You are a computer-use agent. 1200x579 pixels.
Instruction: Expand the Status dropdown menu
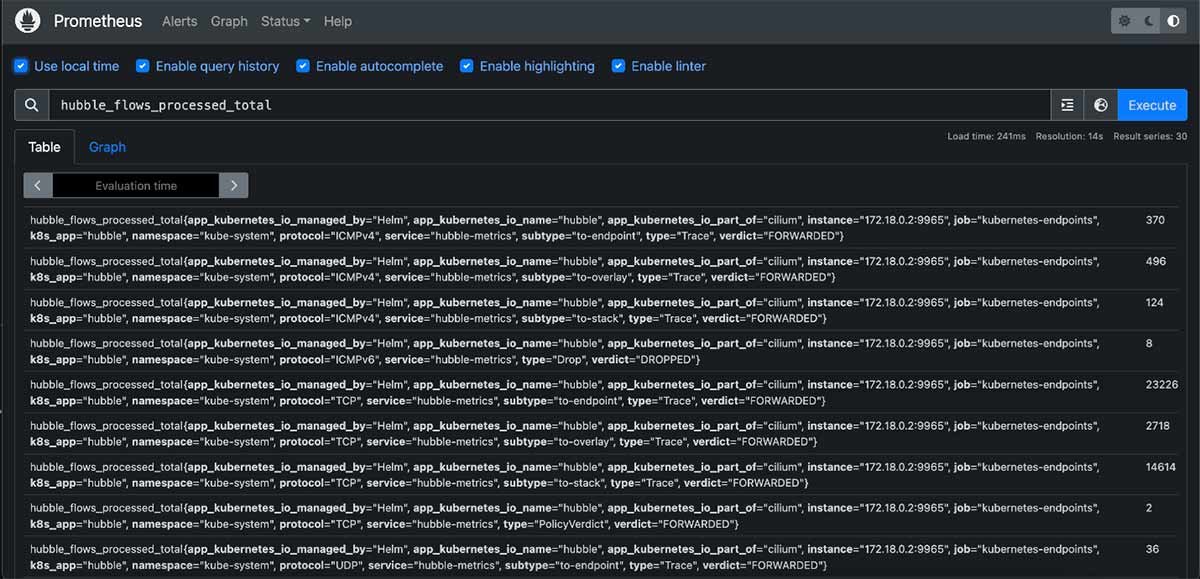click(x=285, y=21)
